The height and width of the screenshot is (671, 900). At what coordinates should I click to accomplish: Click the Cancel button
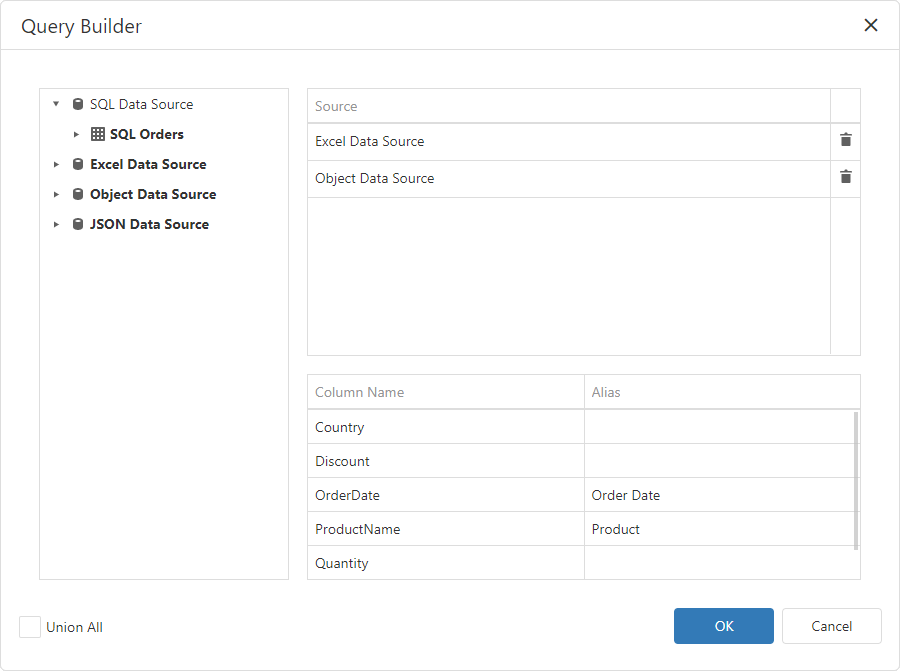click(x=831, y=626)
